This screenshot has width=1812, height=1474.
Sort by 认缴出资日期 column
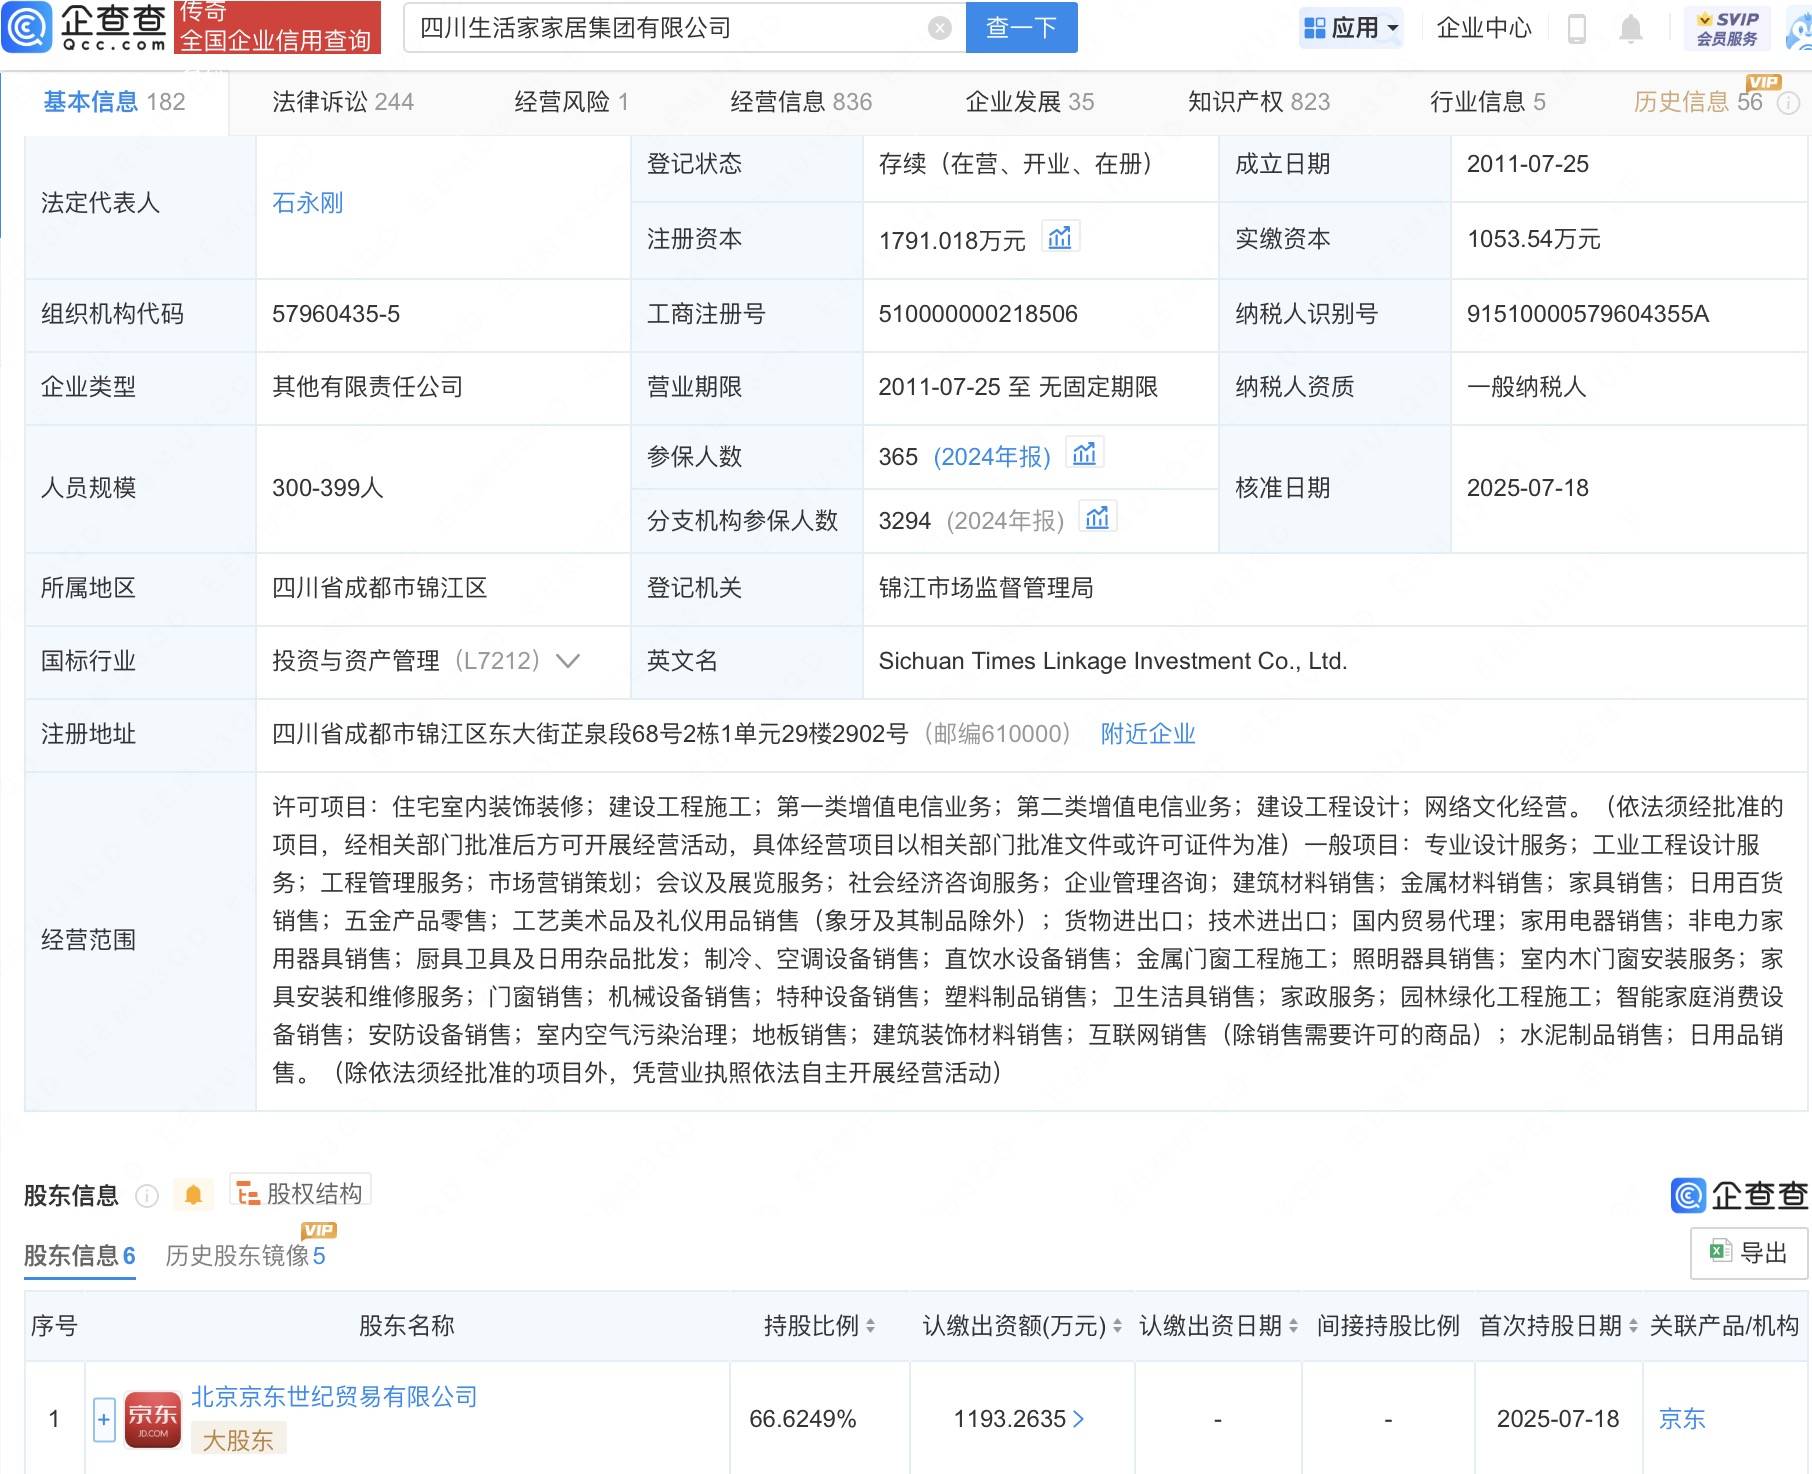(x=1293, y=1326)
